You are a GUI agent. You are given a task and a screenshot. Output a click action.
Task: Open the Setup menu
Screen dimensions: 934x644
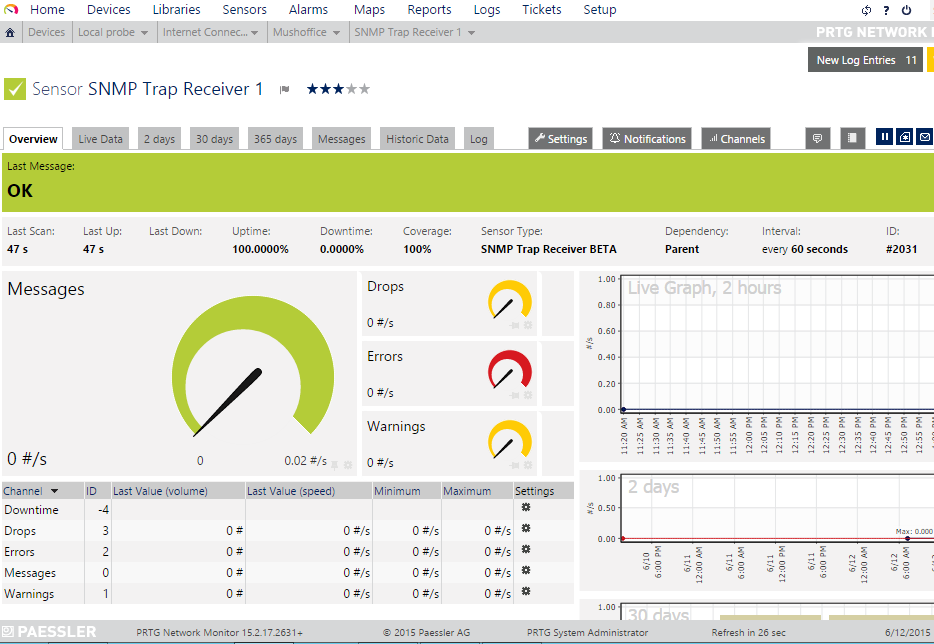(x=600, y=10)
